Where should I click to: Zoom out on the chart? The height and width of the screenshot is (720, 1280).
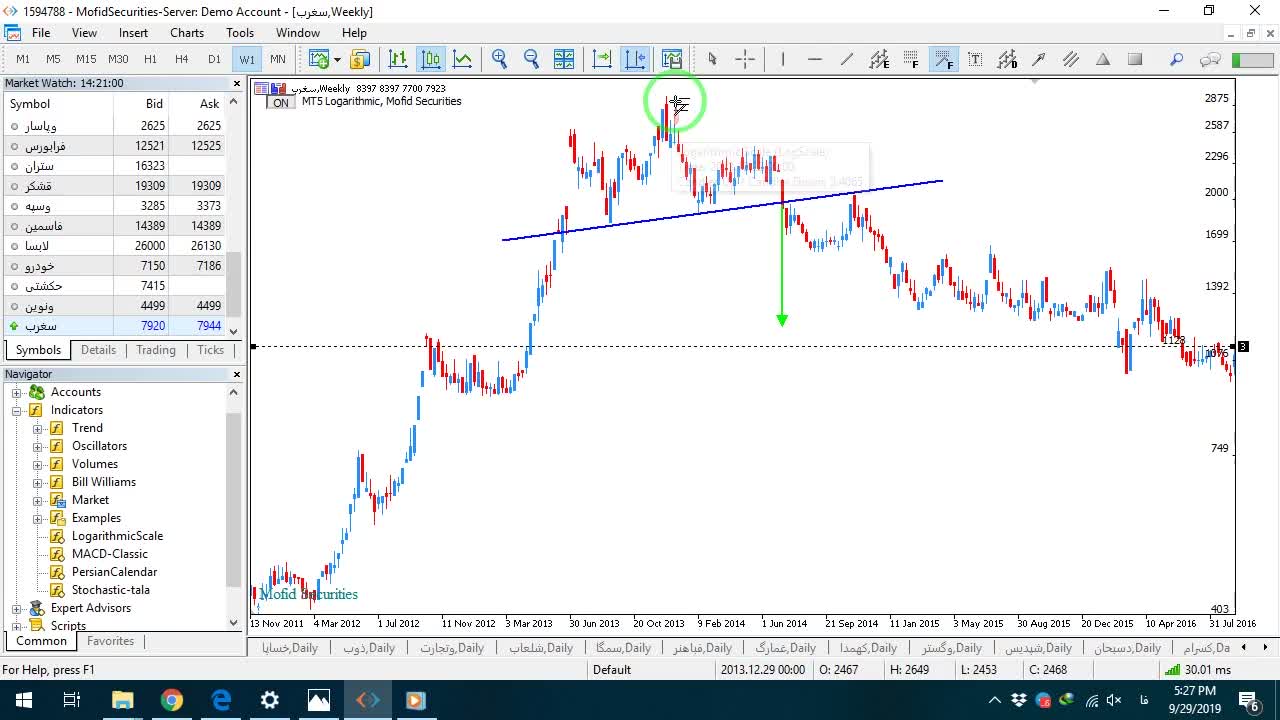point(532,59)
